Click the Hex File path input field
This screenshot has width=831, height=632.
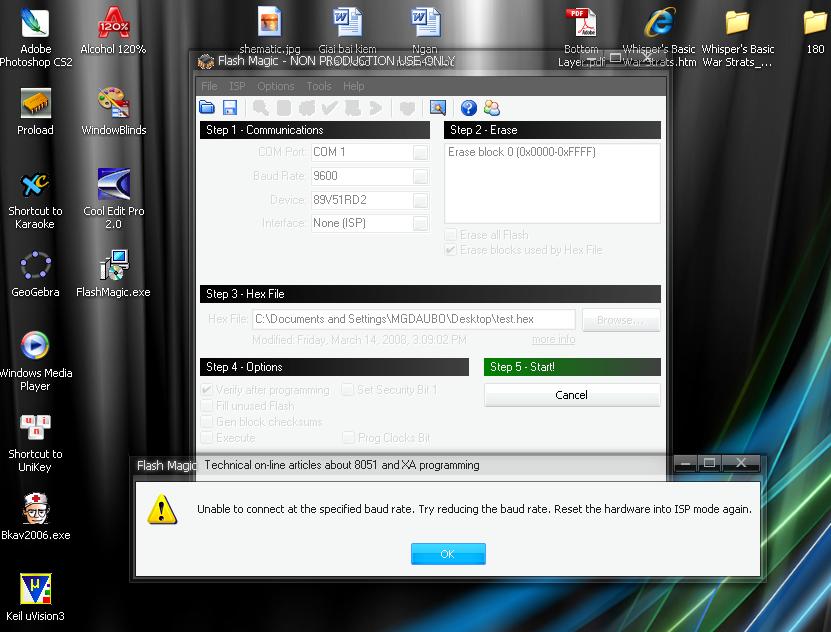413,319
